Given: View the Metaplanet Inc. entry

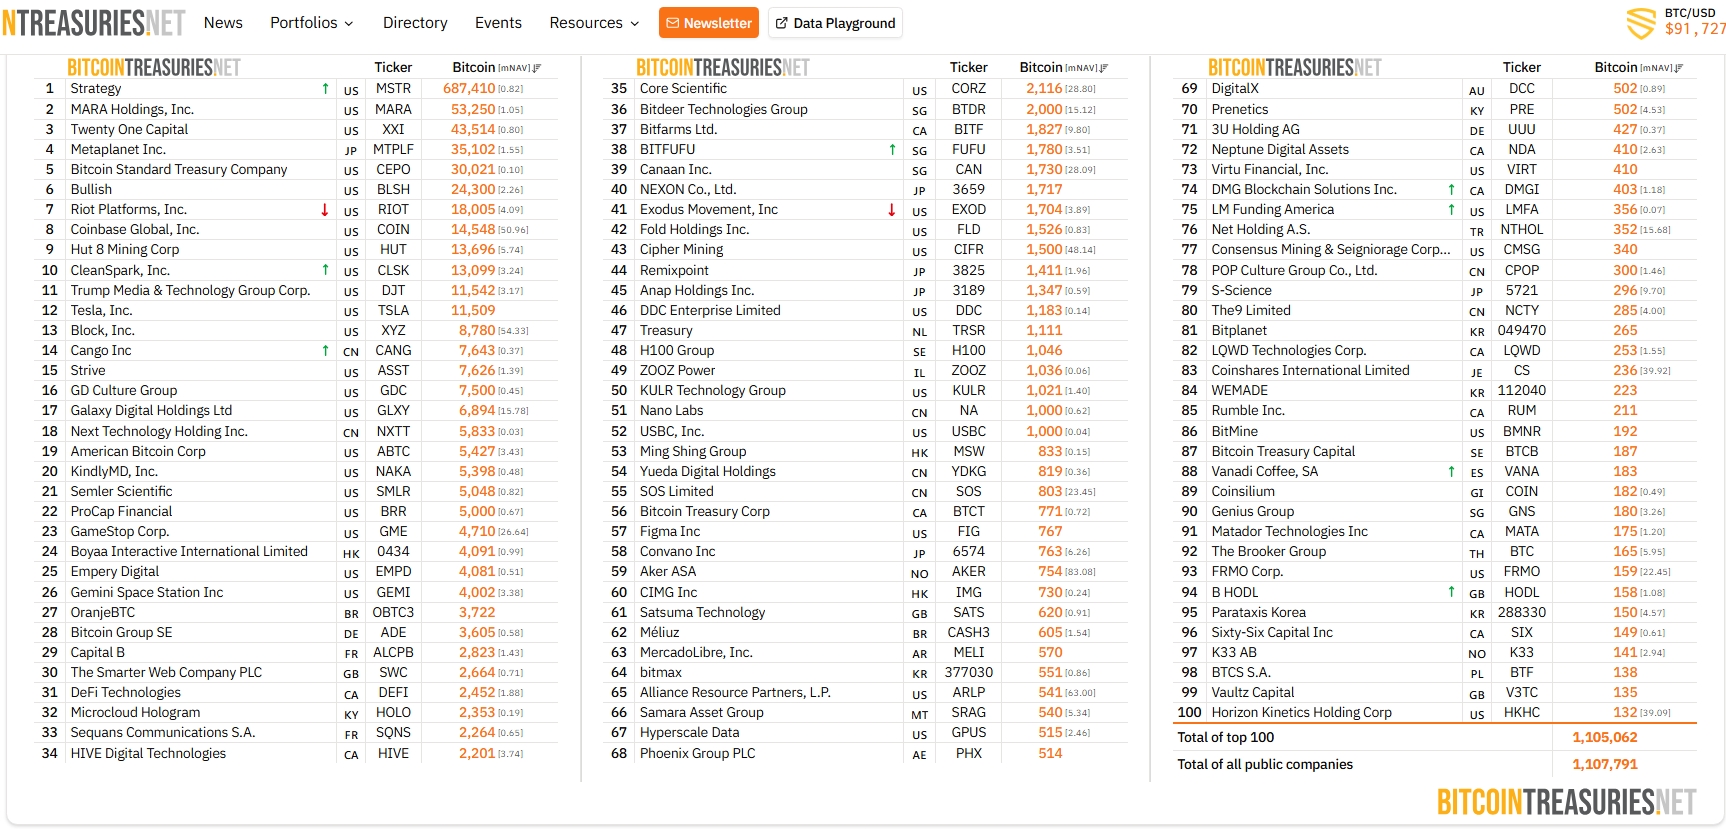Looking at the screenshot, I should coord(118,150).
